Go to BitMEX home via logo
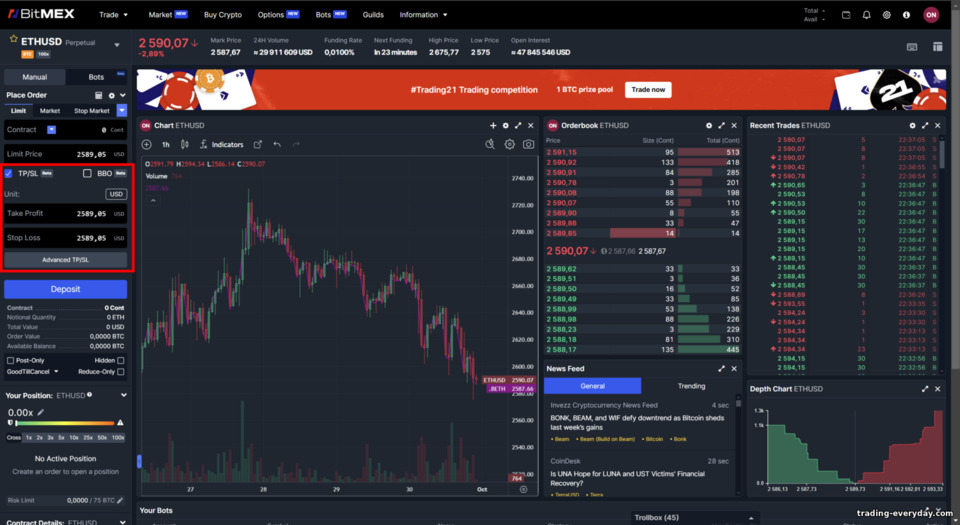960x525 pixels. click(41, 13)
